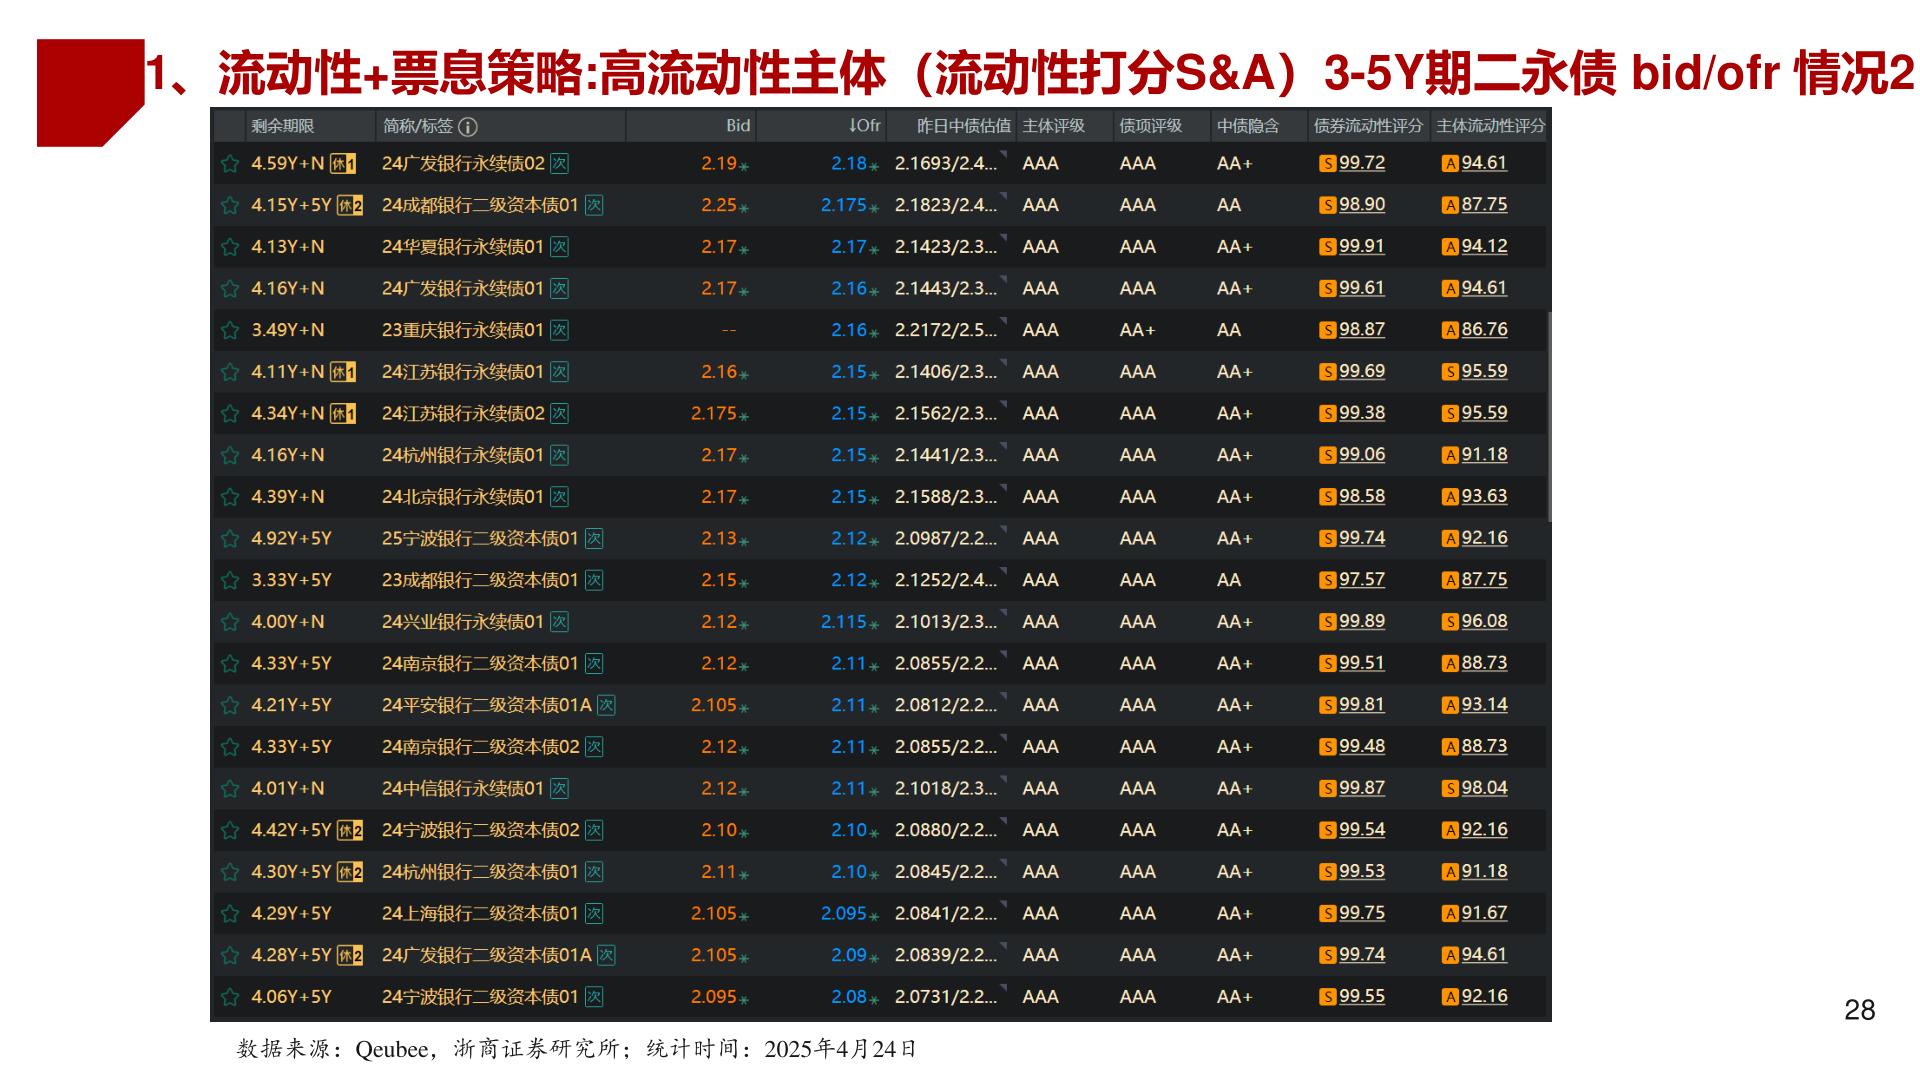Click Bid quote 2.25 for 24成都银行二级资本债01
The height and width of the screenshot is (1080, 1920).
coord(719,205)
